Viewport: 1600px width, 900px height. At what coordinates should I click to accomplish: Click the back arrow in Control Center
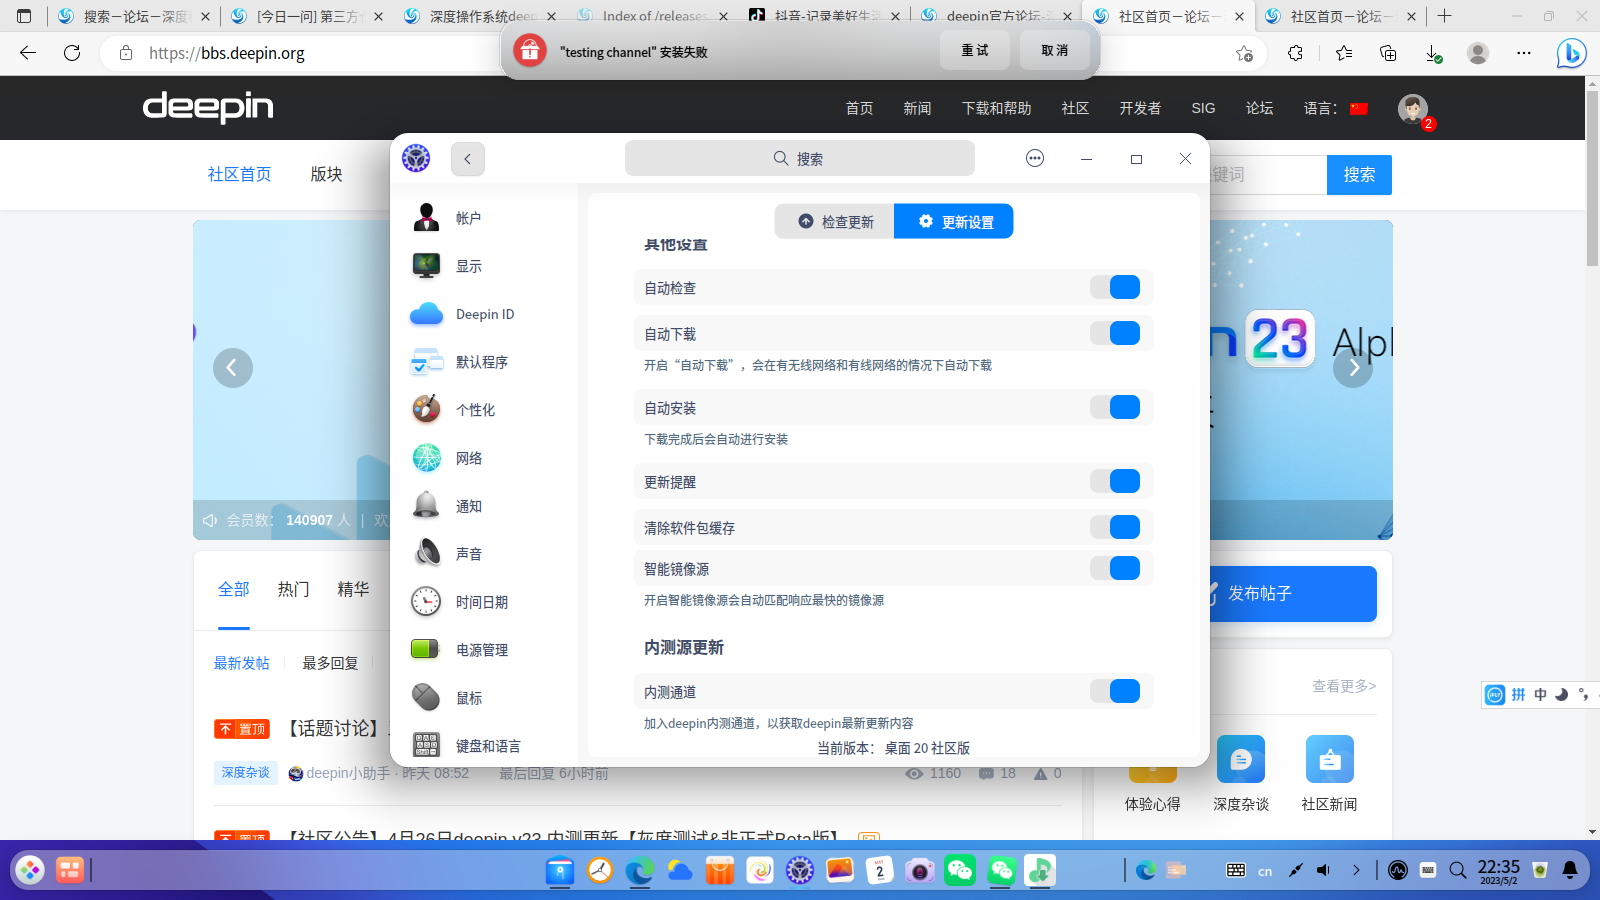pyautogui.click(x=467, y=158)
